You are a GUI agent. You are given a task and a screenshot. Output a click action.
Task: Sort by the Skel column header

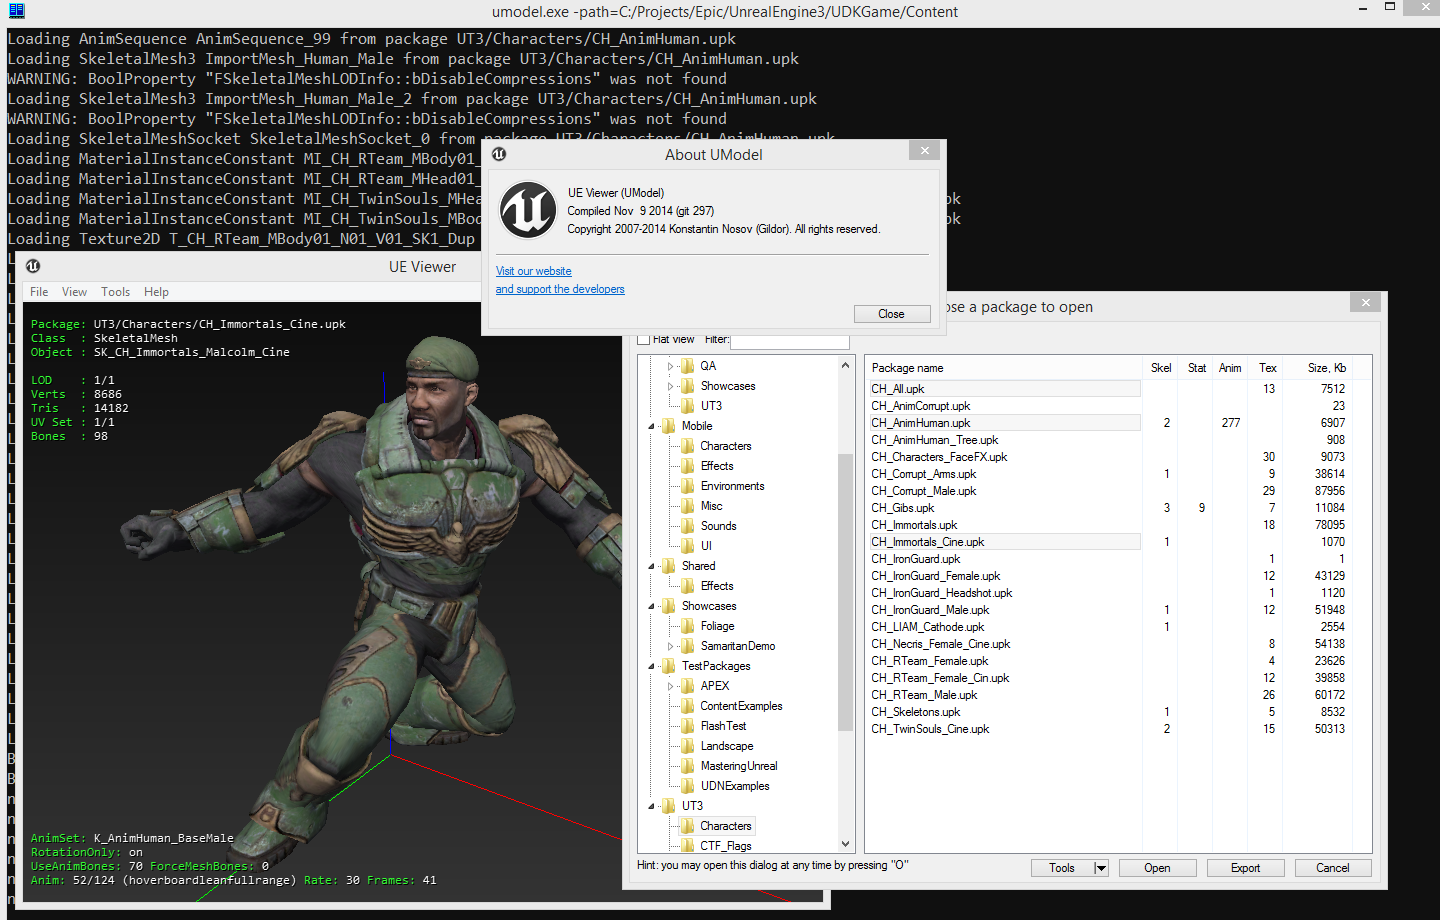(x=1161, y=368)
